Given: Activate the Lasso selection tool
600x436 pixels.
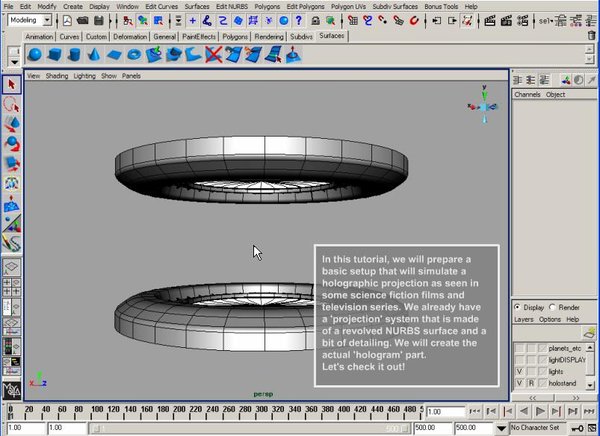Looking at the screenshot, I should (12, 104).
